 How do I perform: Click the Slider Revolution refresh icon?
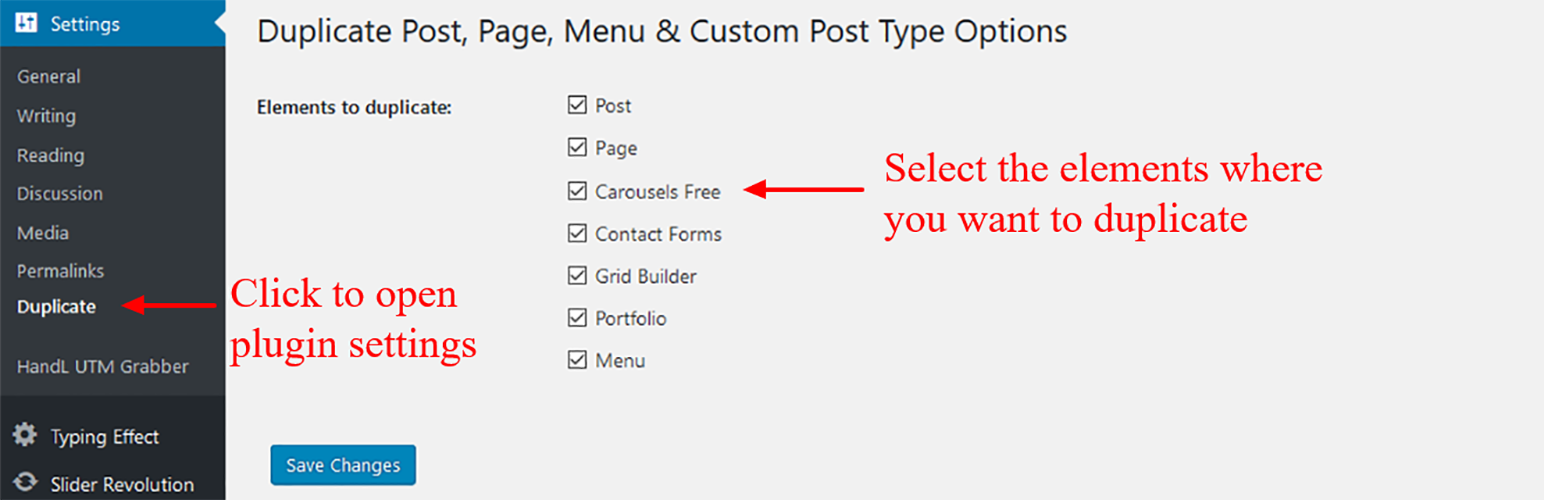pos(25,484)
